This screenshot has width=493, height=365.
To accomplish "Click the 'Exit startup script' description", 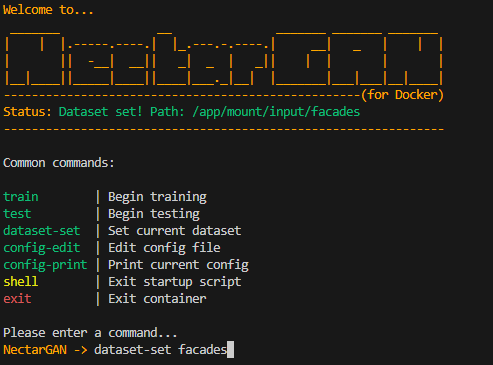I will pyautogui.click(x=175, y=282).
